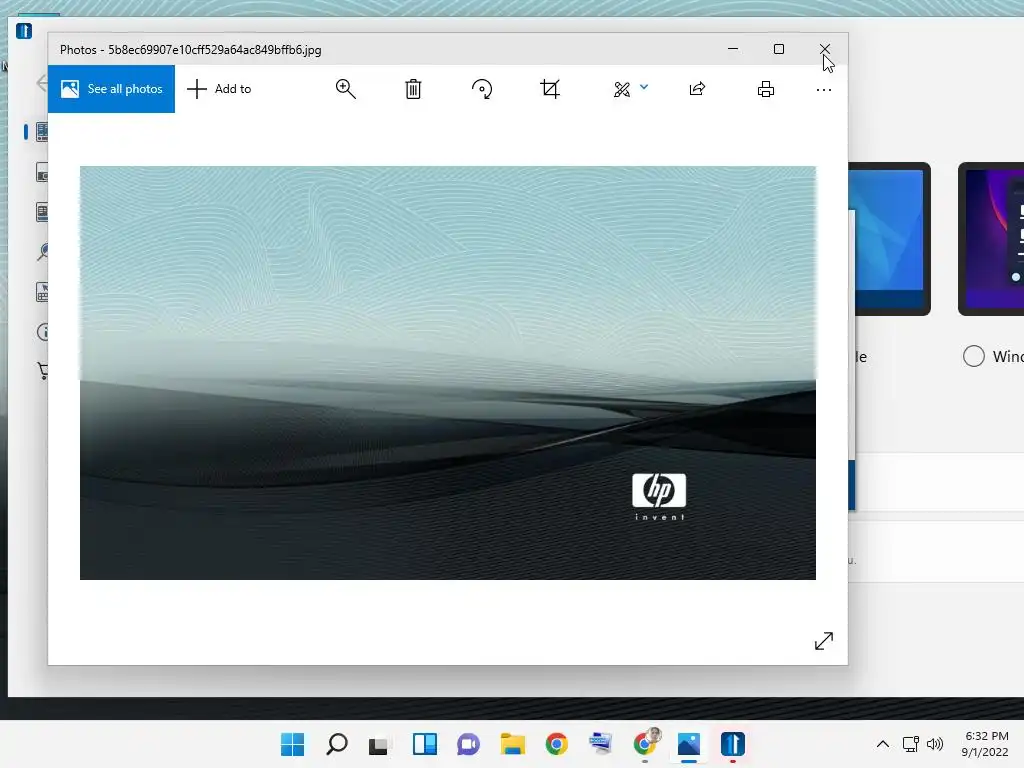1024x768 pixels.
Task: Select the Crop tool icon
Action: coord(550,89)
